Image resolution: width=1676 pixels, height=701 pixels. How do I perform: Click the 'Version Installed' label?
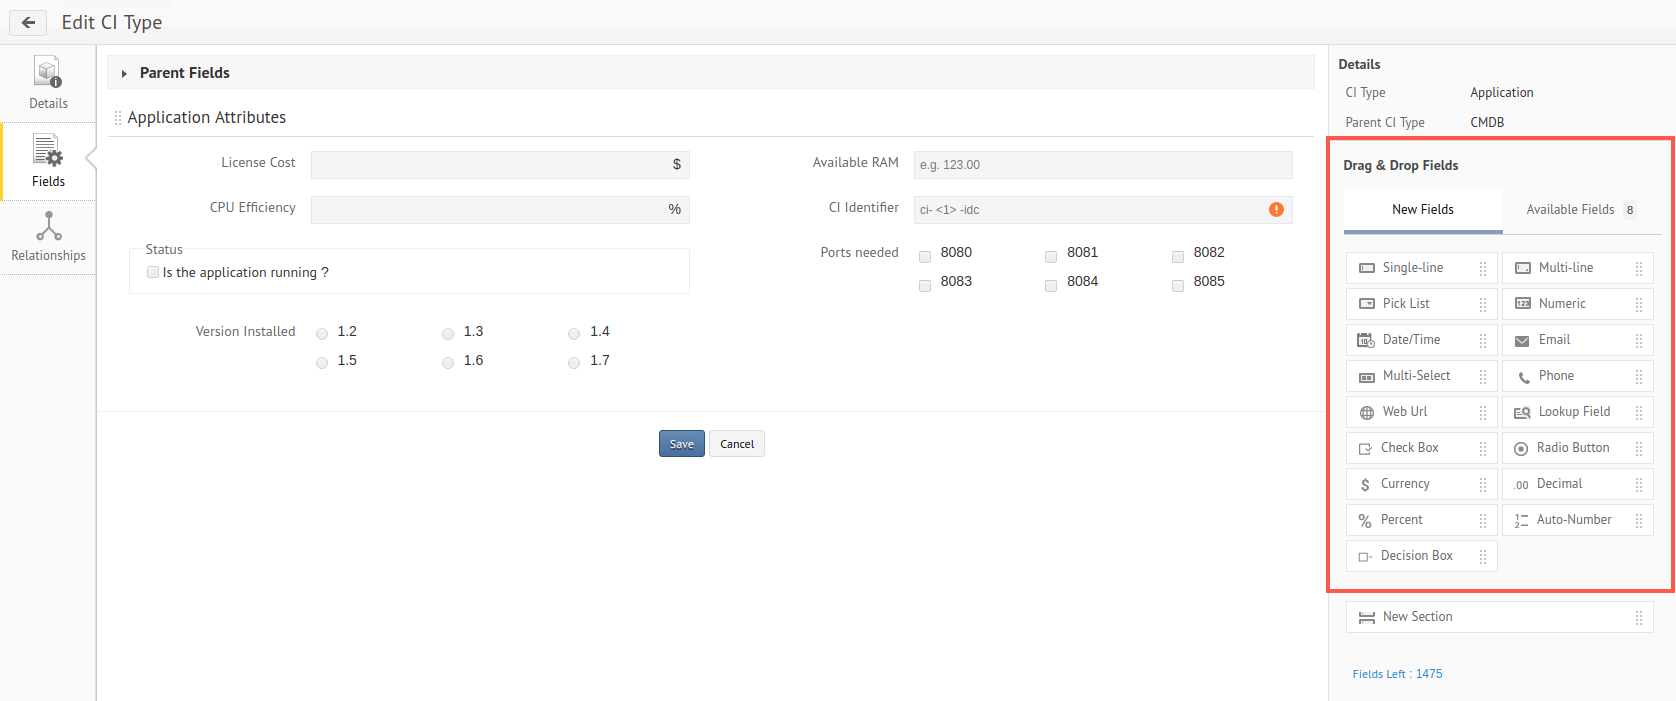coord(245,331)
